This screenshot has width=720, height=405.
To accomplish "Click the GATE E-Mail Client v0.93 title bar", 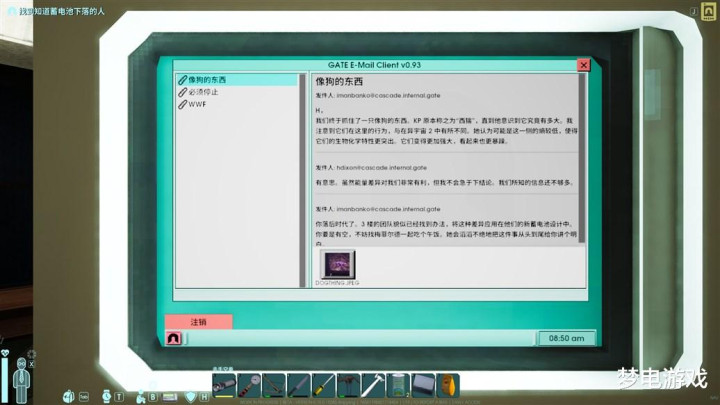I will [374, 65].
